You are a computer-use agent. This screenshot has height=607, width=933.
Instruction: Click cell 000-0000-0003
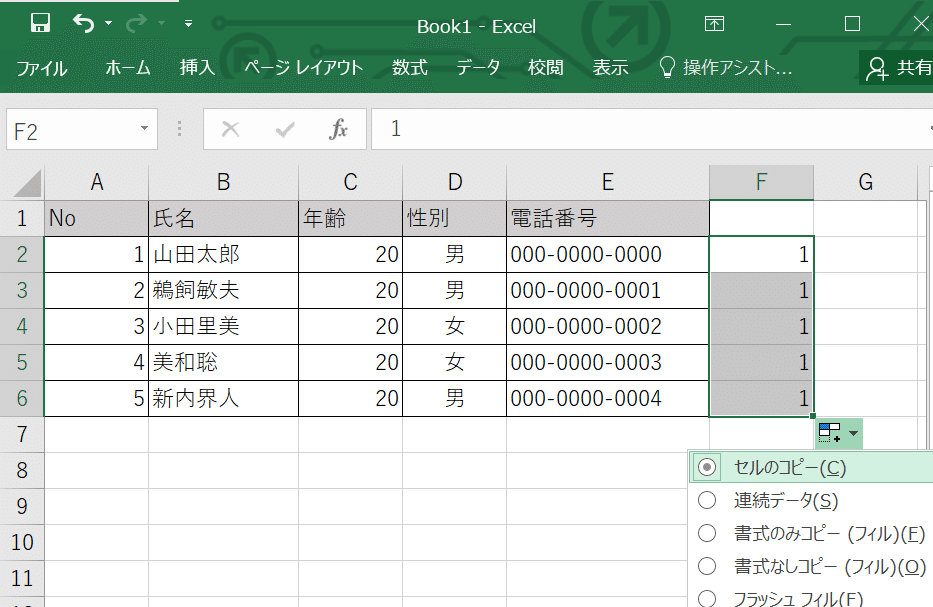608,362
